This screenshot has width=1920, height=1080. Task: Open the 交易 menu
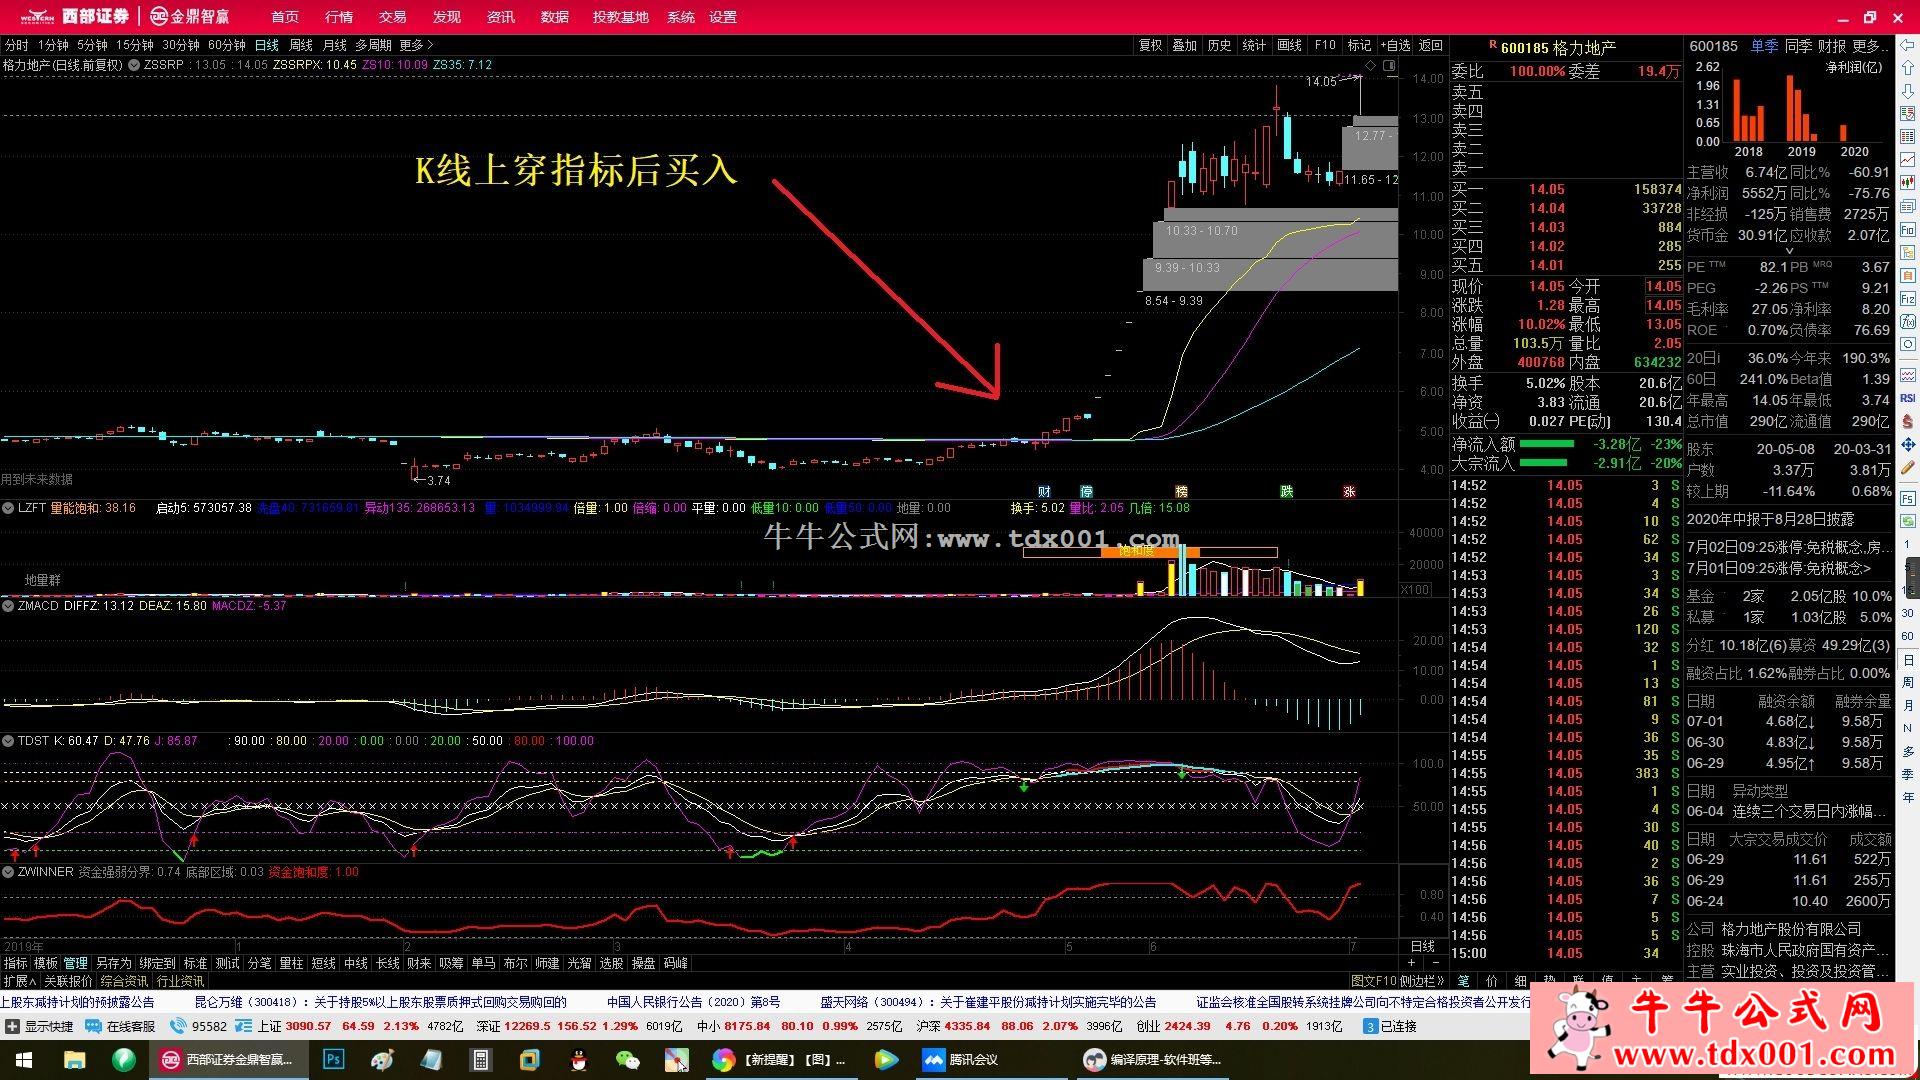pos(393,17)
